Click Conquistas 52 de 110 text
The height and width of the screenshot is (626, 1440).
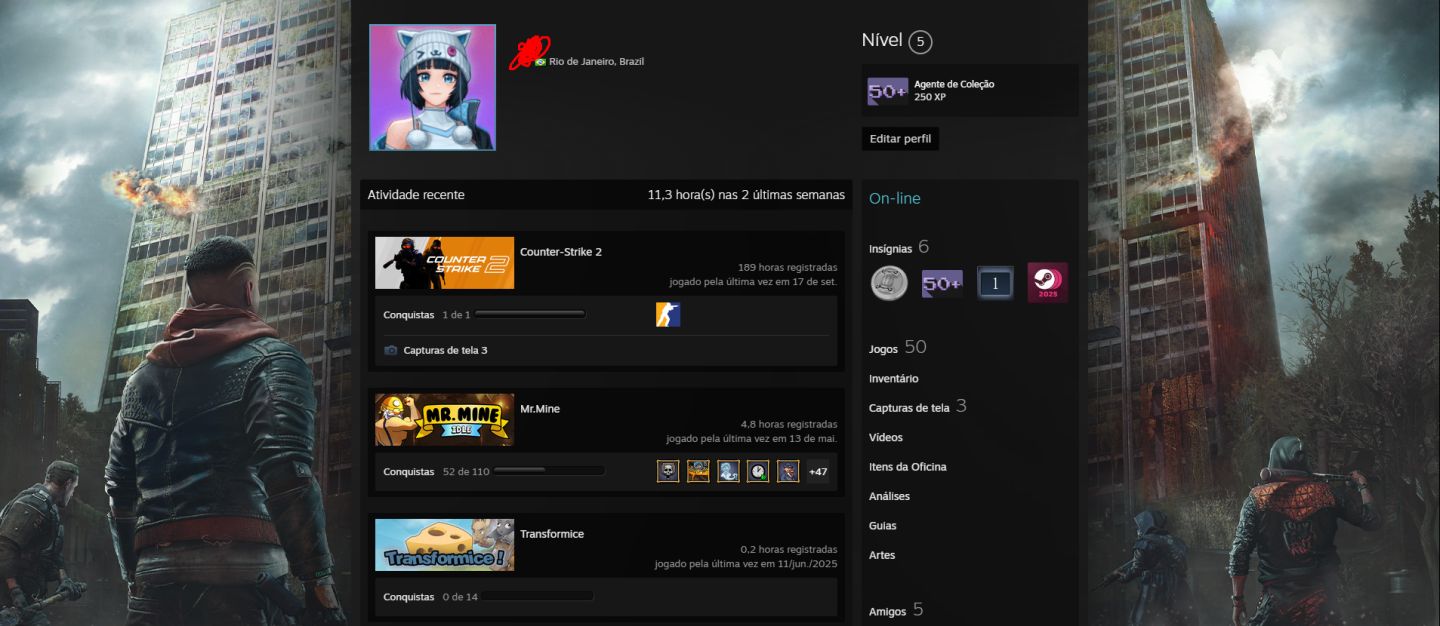tap(436, 472)
